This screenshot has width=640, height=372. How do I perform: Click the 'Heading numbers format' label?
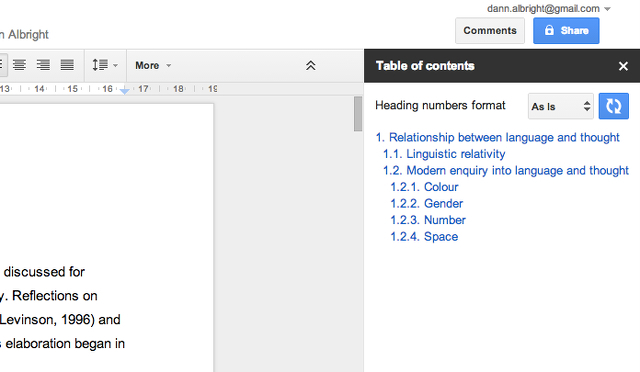tap(440, 105)
